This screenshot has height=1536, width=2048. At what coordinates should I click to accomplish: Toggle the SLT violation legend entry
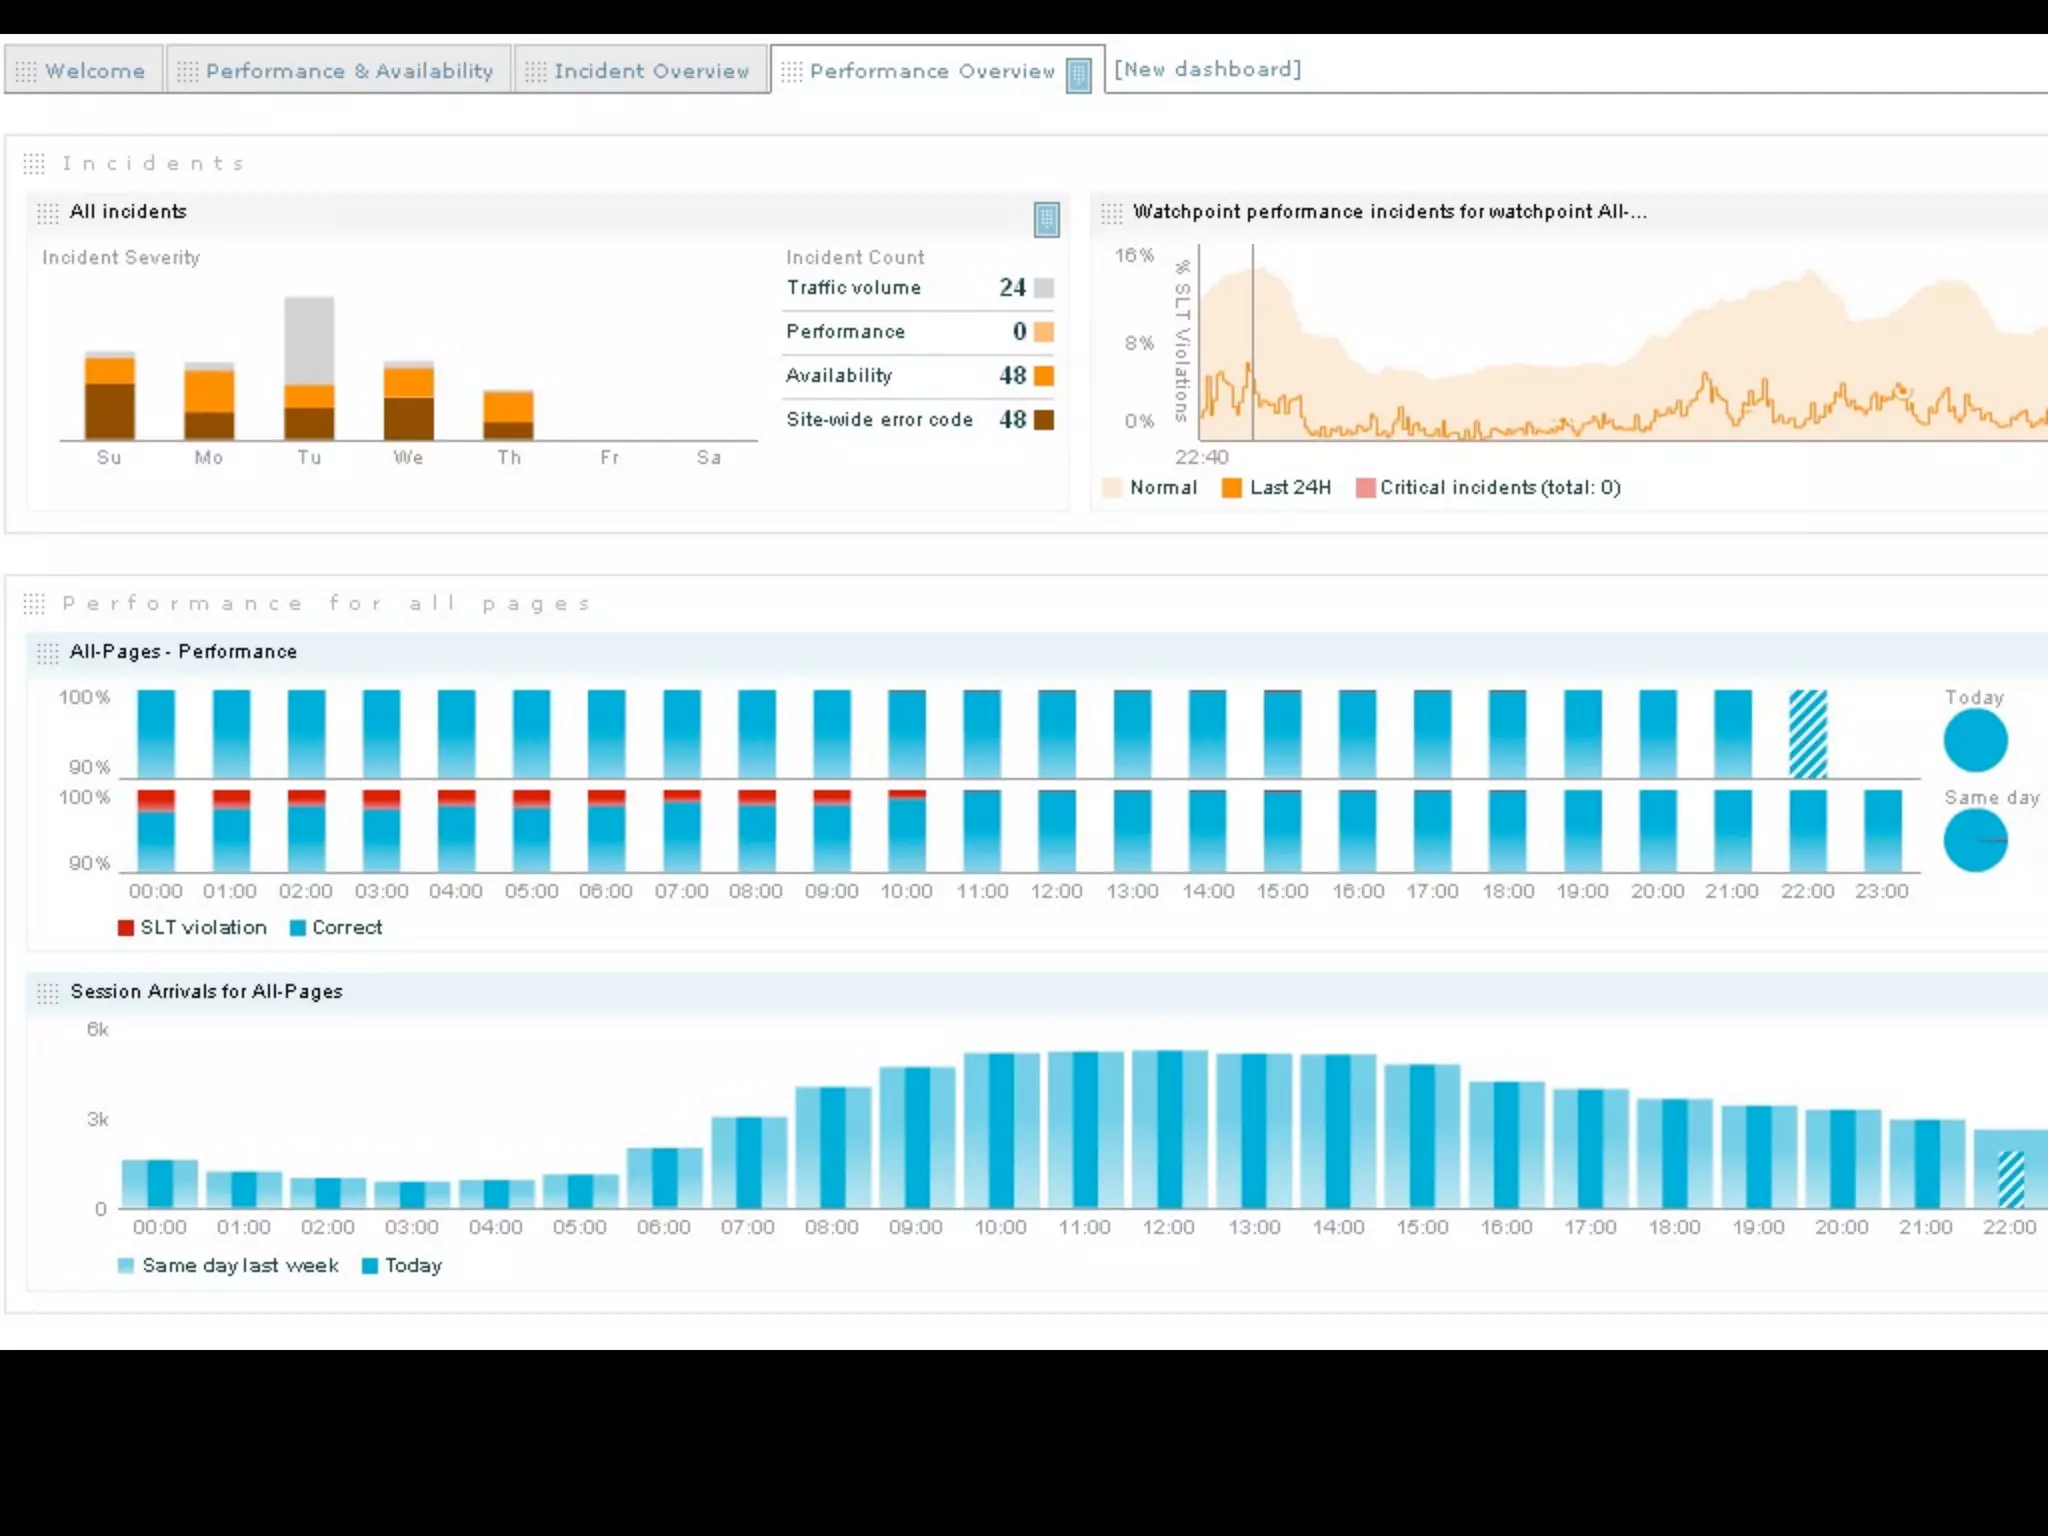193,928
